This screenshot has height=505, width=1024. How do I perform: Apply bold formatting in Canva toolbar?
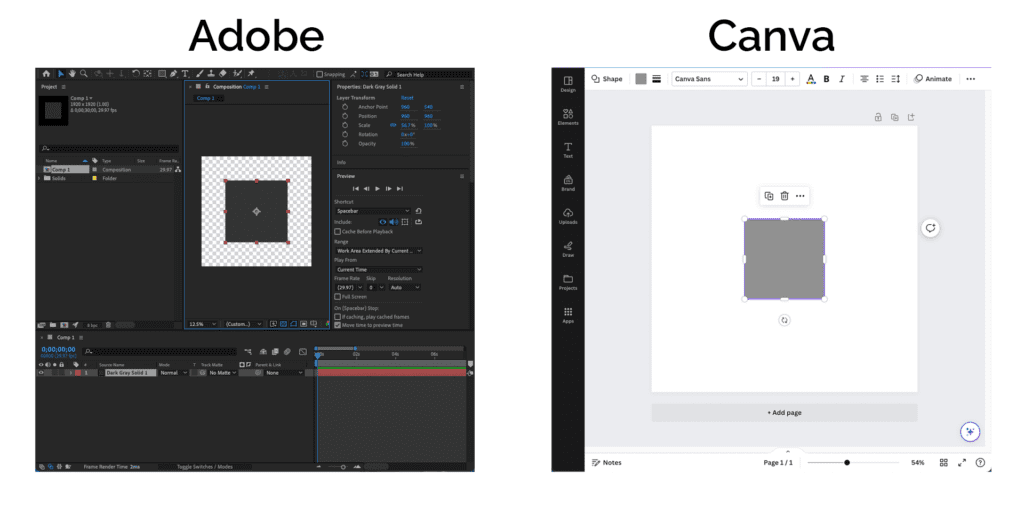click(x=826, y=79)
